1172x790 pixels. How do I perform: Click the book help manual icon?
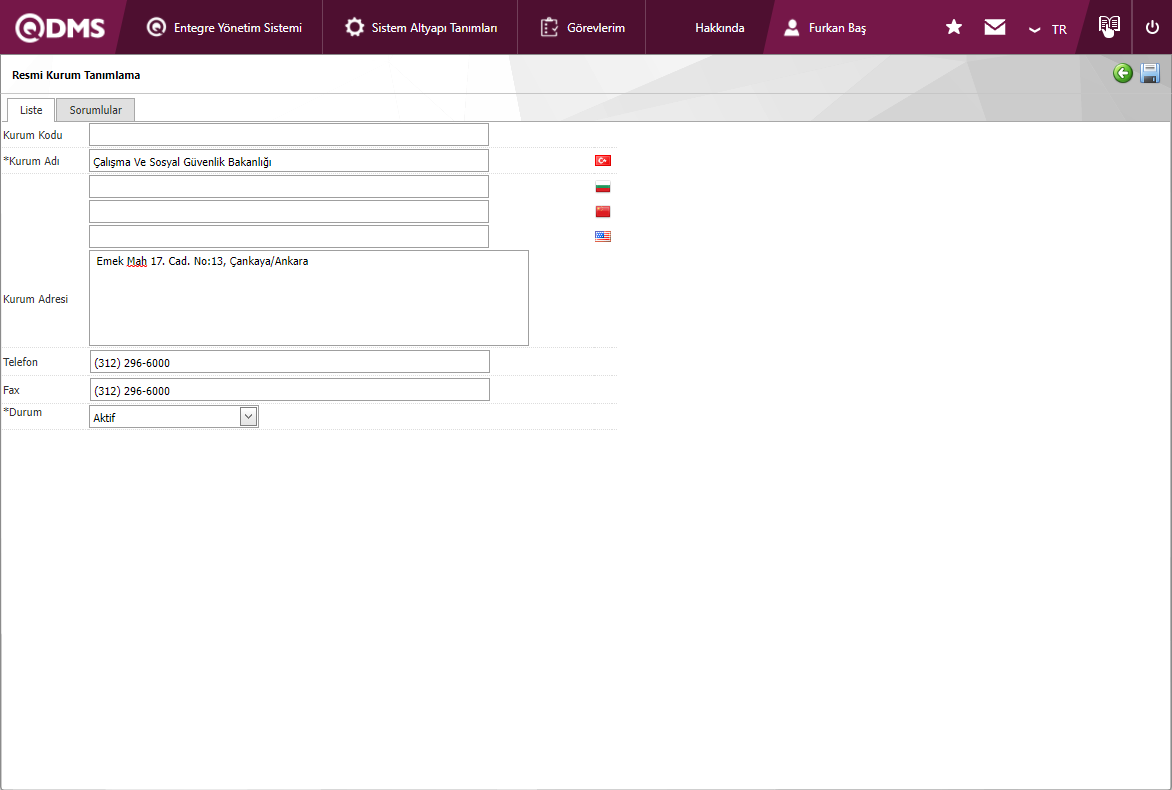tap(1108, 27)
